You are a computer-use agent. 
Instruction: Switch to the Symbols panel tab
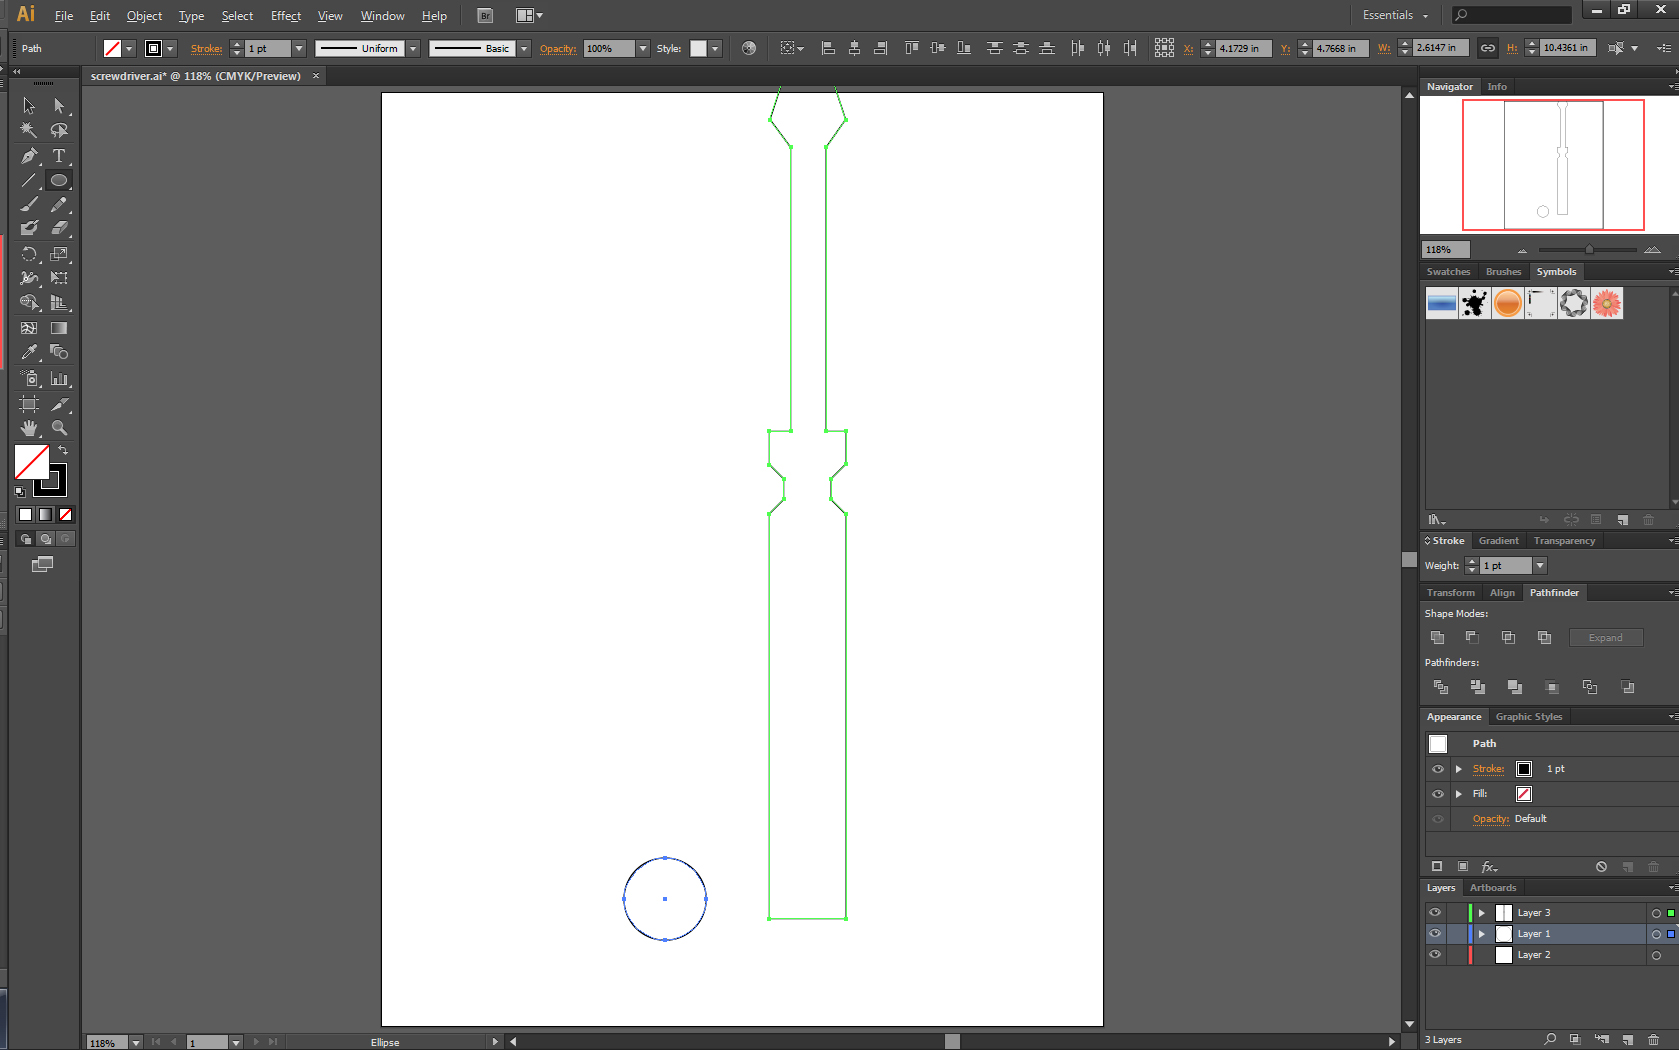[1556, 271]
